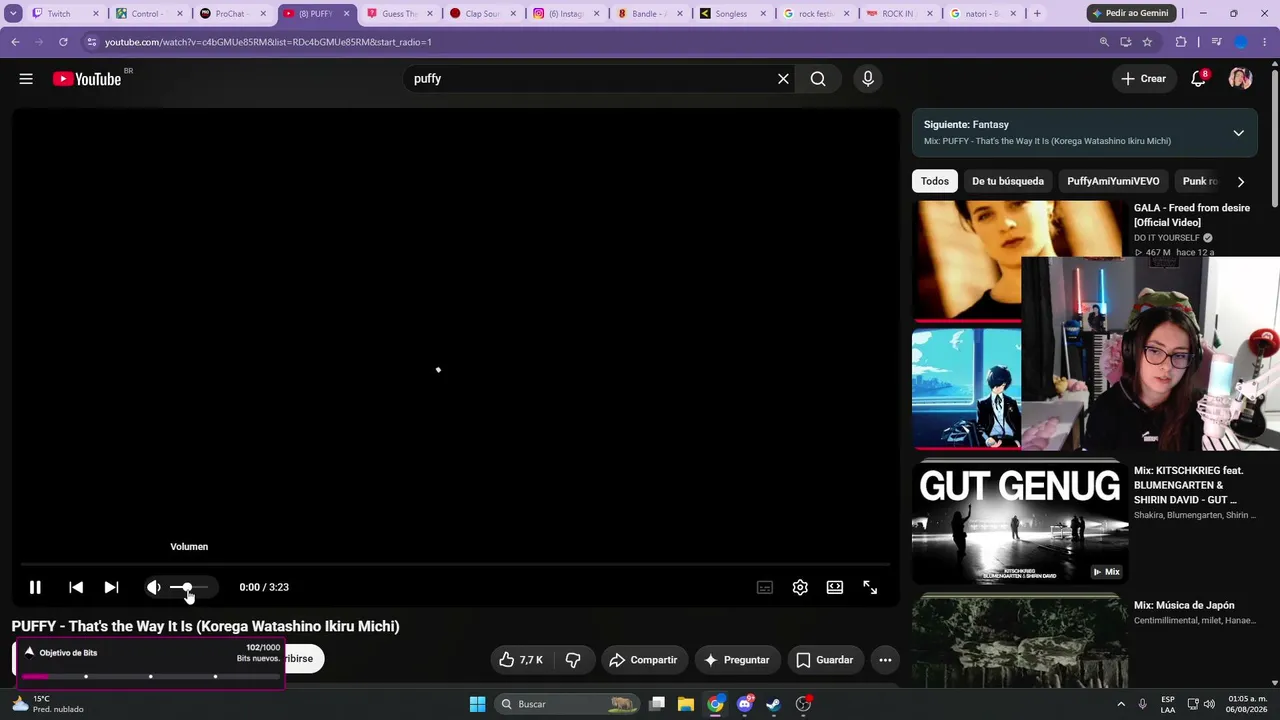The image size is (1280, 720).
Task: Open the more actions ellipsis menu
Action: (x=885, y=660)
